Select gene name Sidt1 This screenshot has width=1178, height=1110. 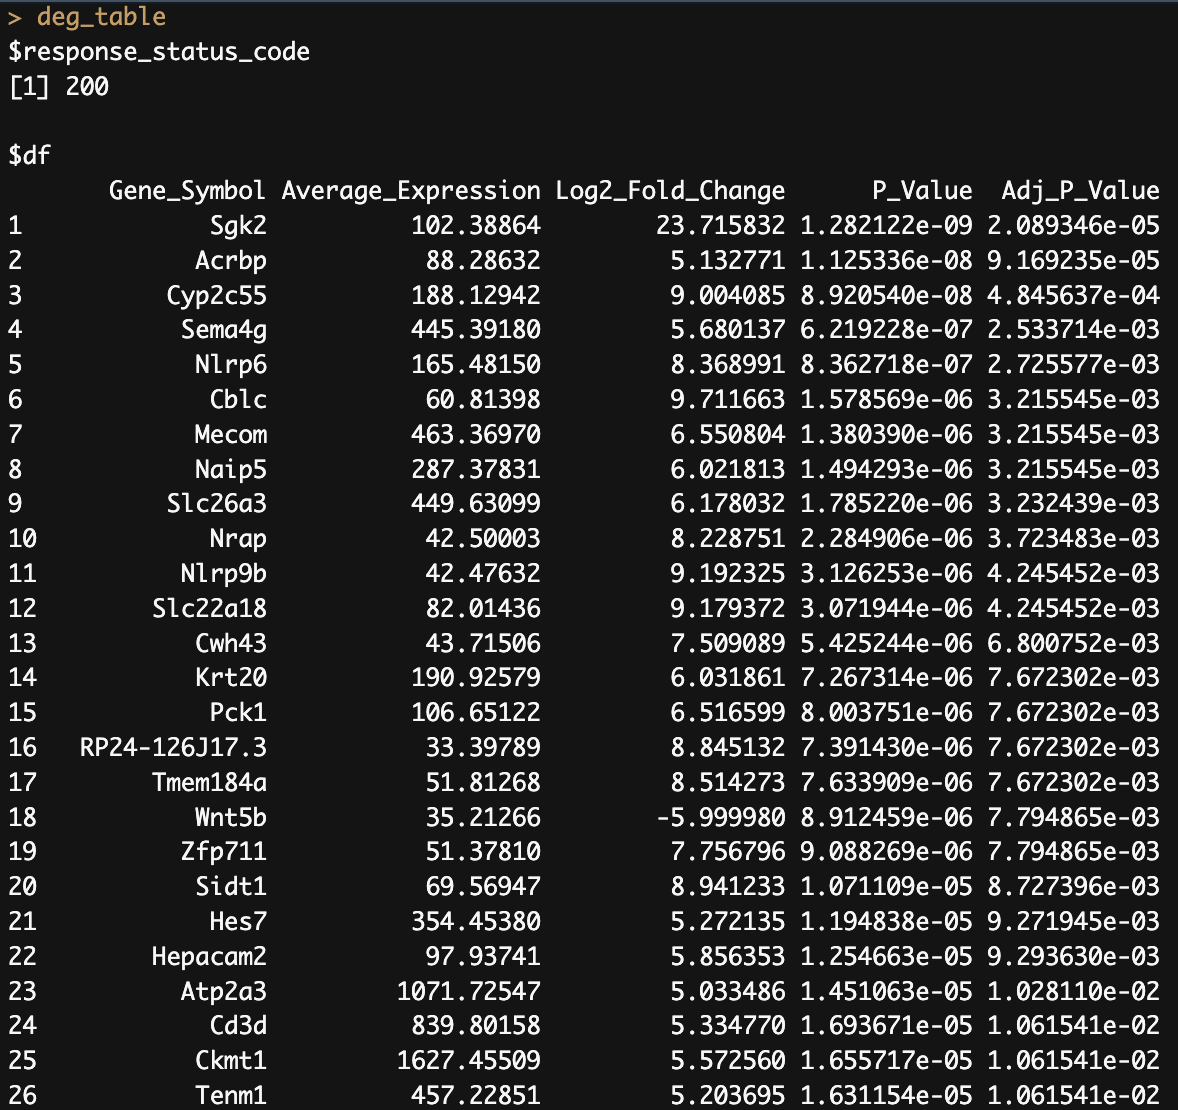click(231, 887)
